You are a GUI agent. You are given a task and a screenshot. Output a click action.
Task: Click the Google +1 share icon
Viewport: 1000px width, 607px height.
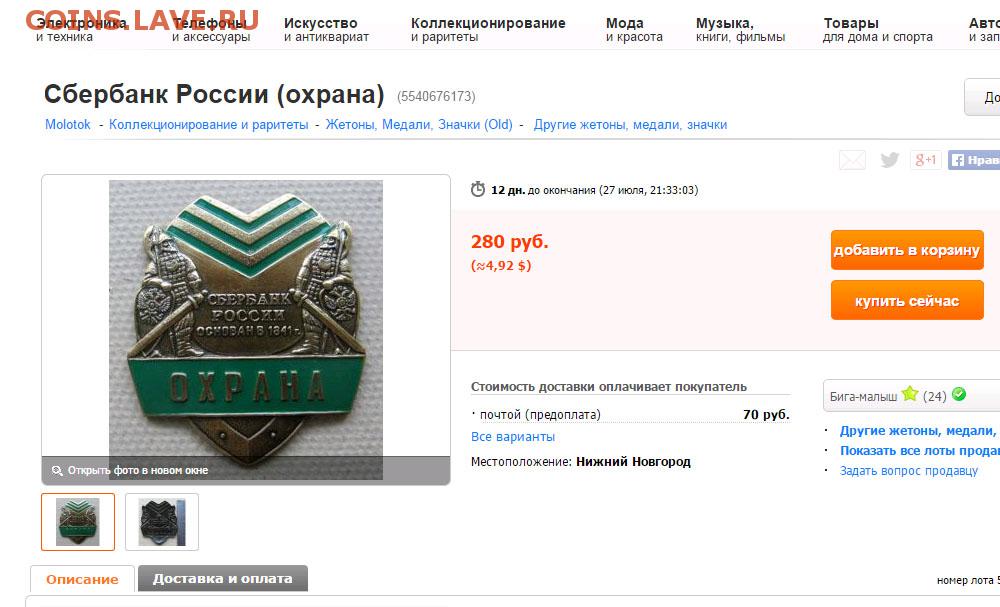[925, 160]
